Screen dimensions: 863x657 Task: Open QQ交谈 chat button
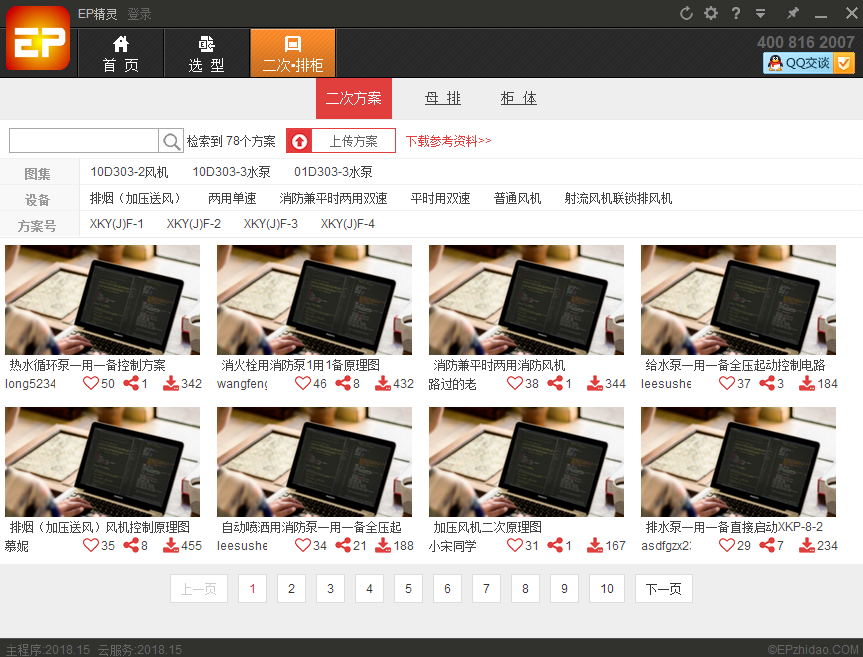click(809, 63)
